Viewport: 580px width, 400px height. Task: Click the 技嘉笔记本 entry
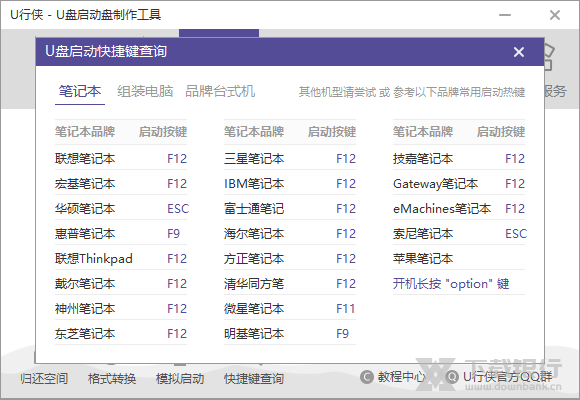[423, 158]
